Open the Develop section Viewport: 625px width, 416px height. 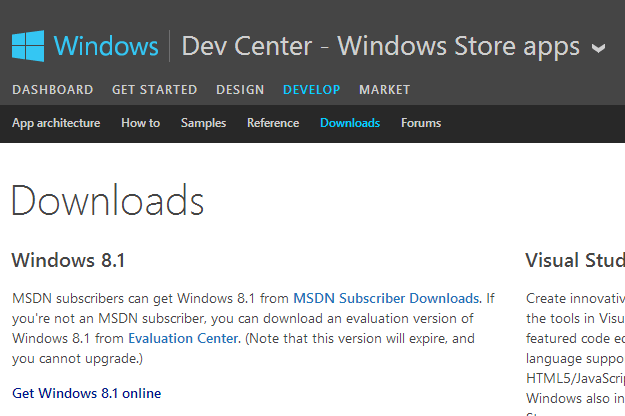tap(311, 90)
